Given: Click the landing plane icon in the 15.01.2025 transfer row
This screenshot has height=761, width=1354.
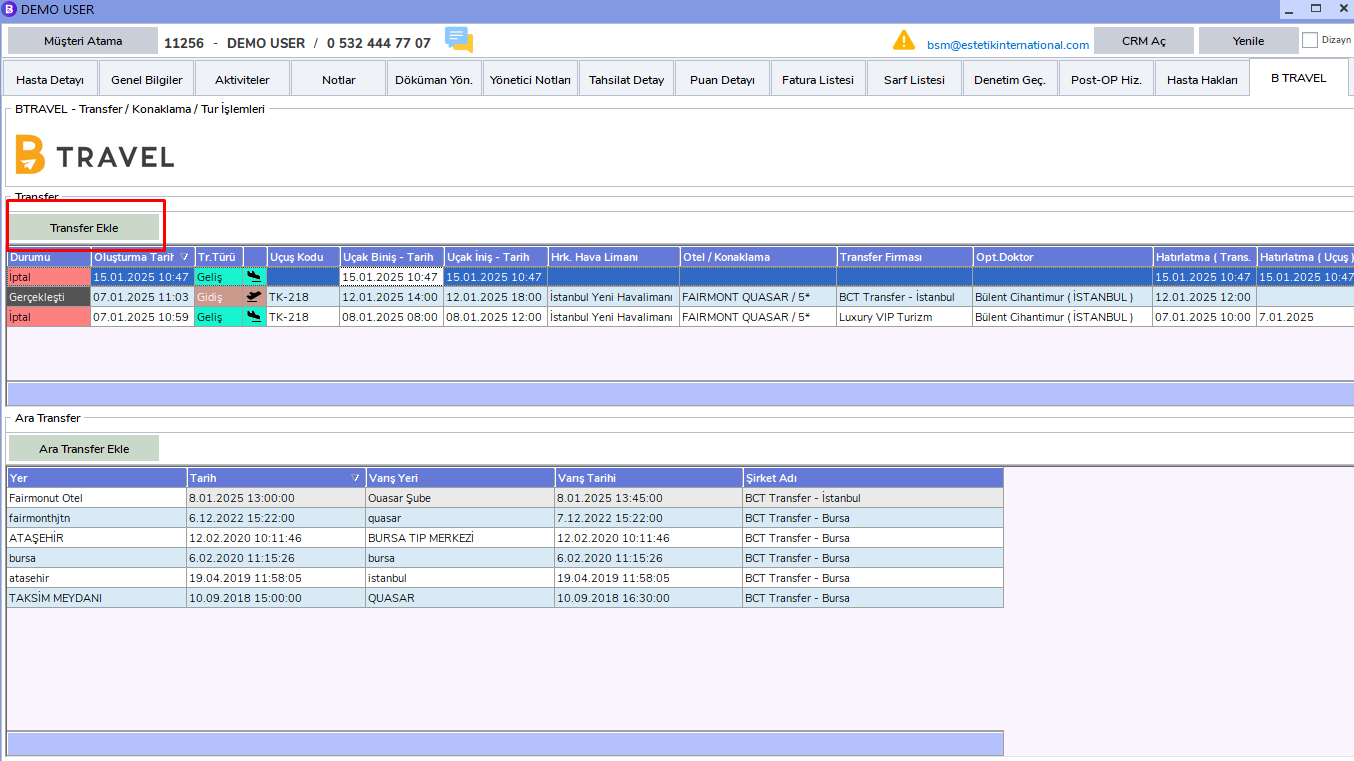Looking at the screenshot, I should (255, 277).
